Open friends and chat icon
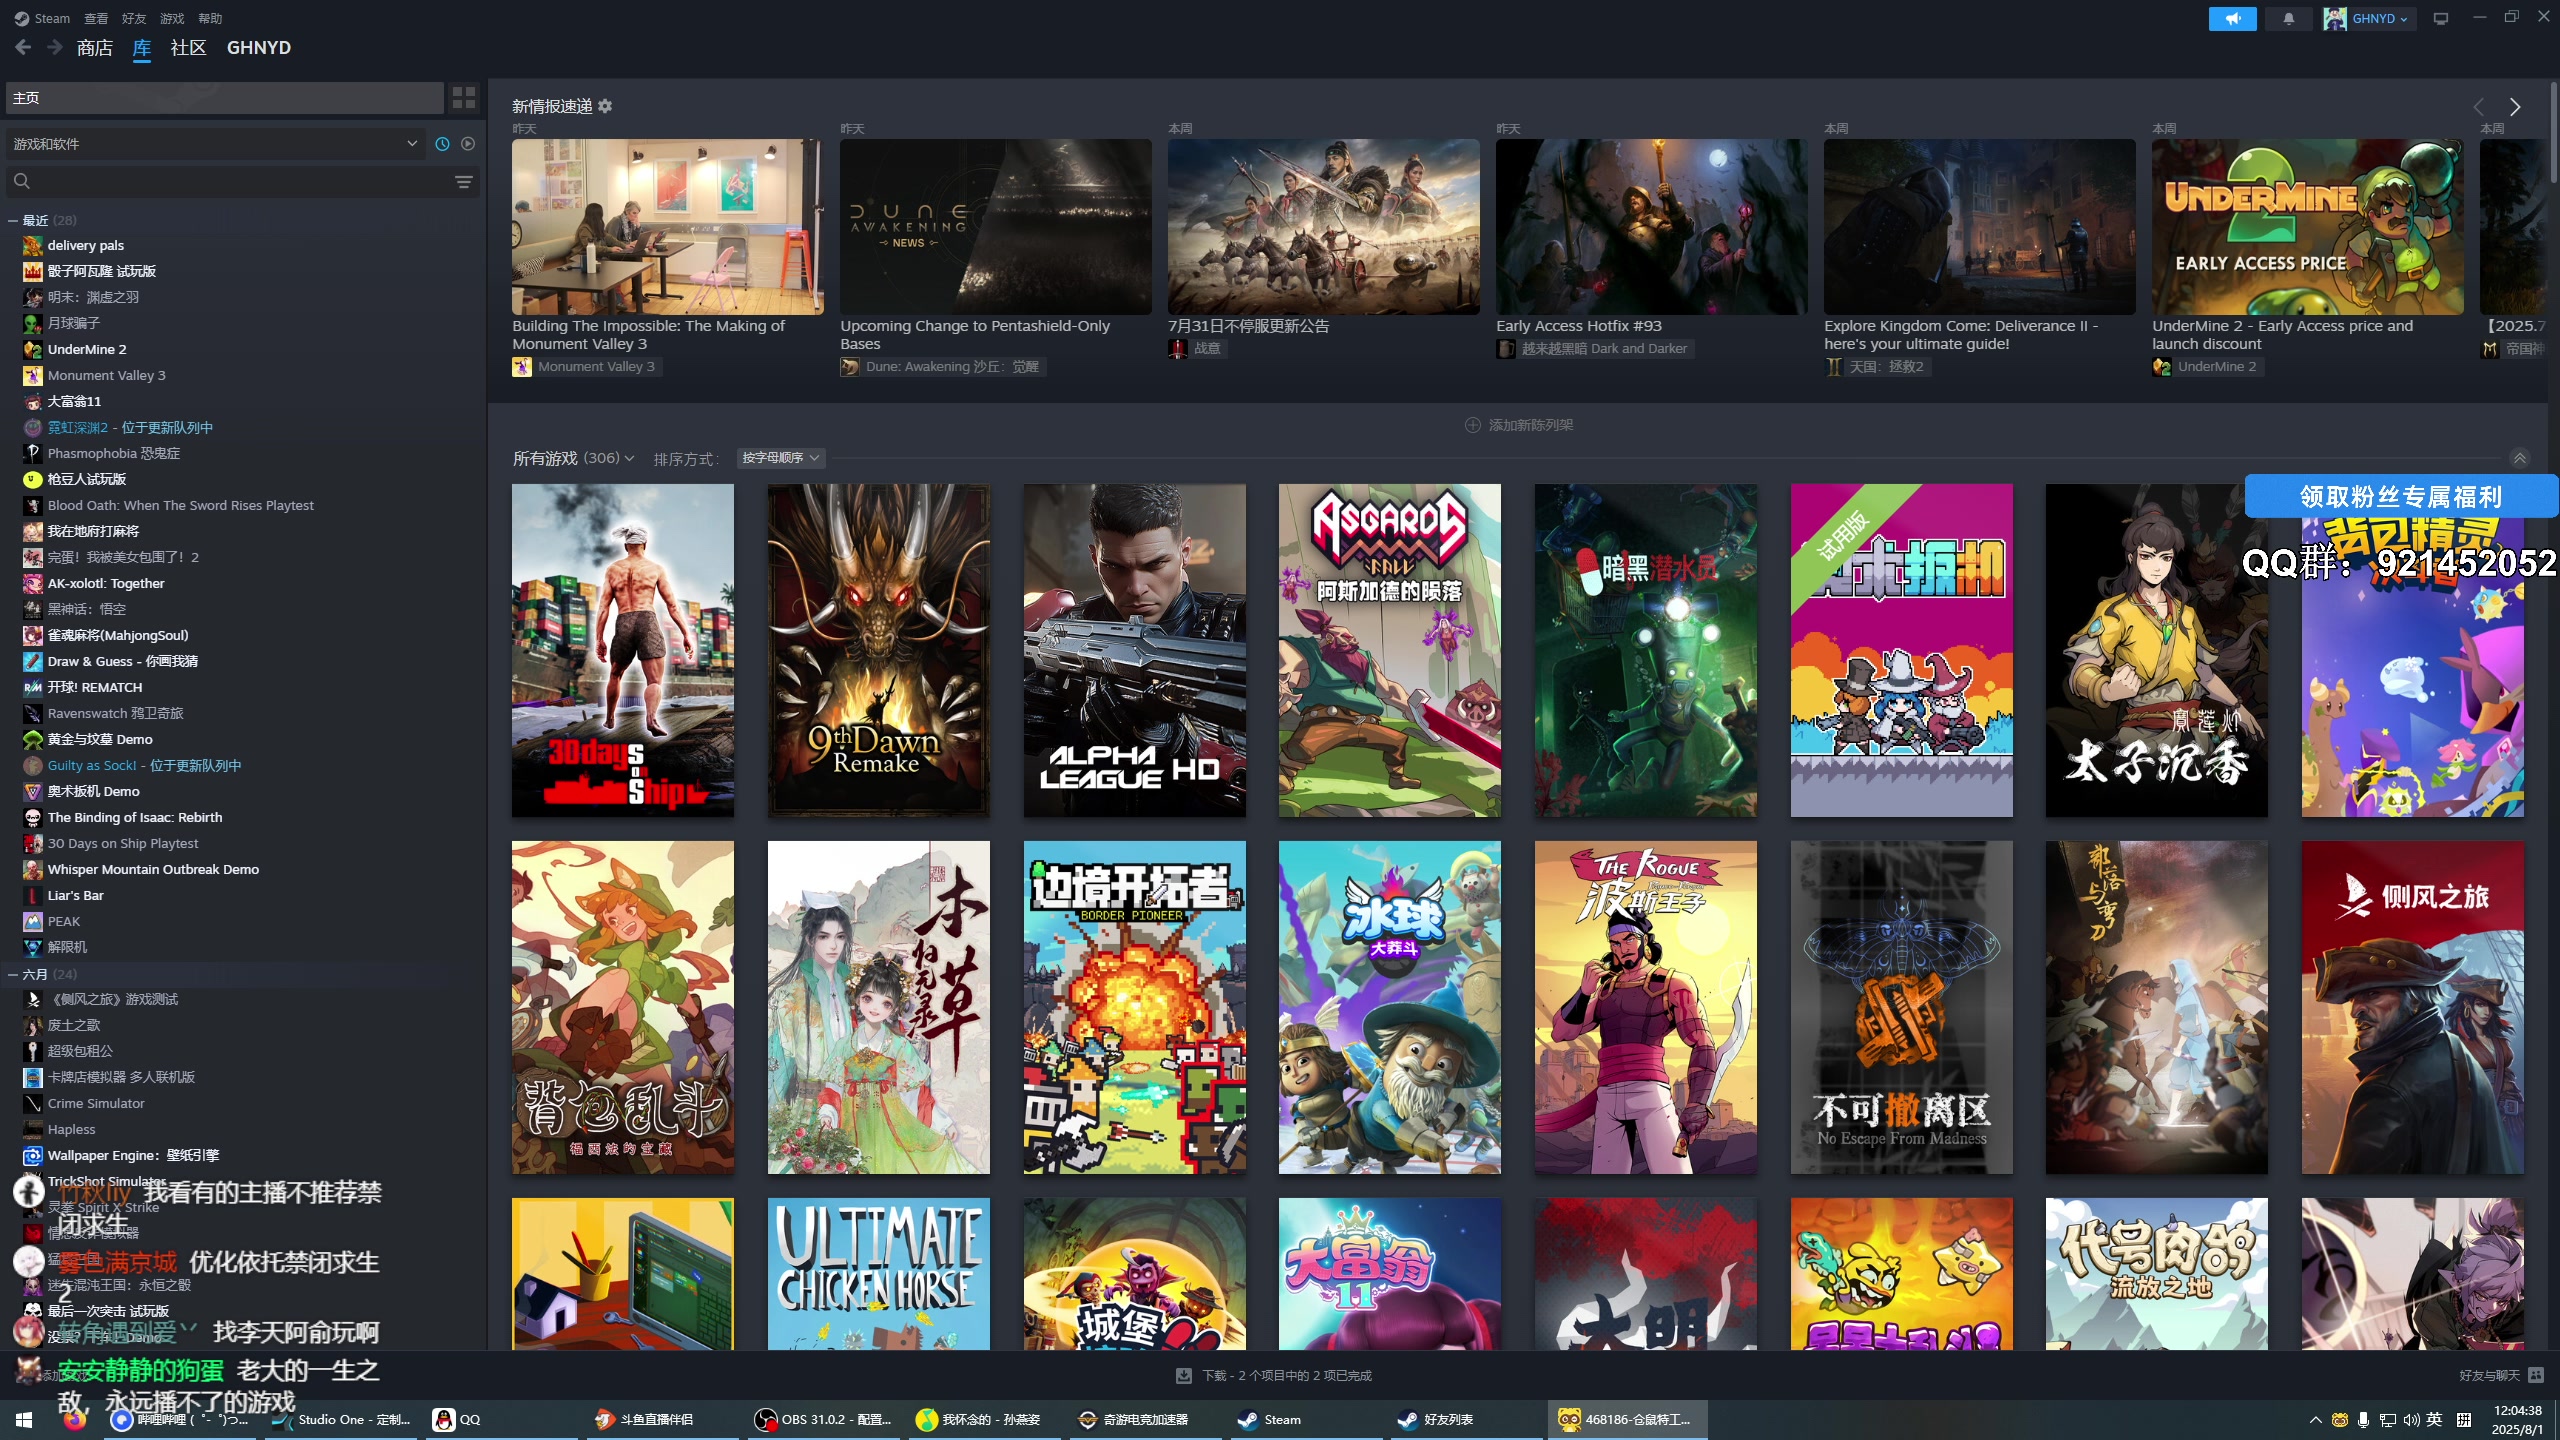2560x1440 pixels. coord(2535,1375)
